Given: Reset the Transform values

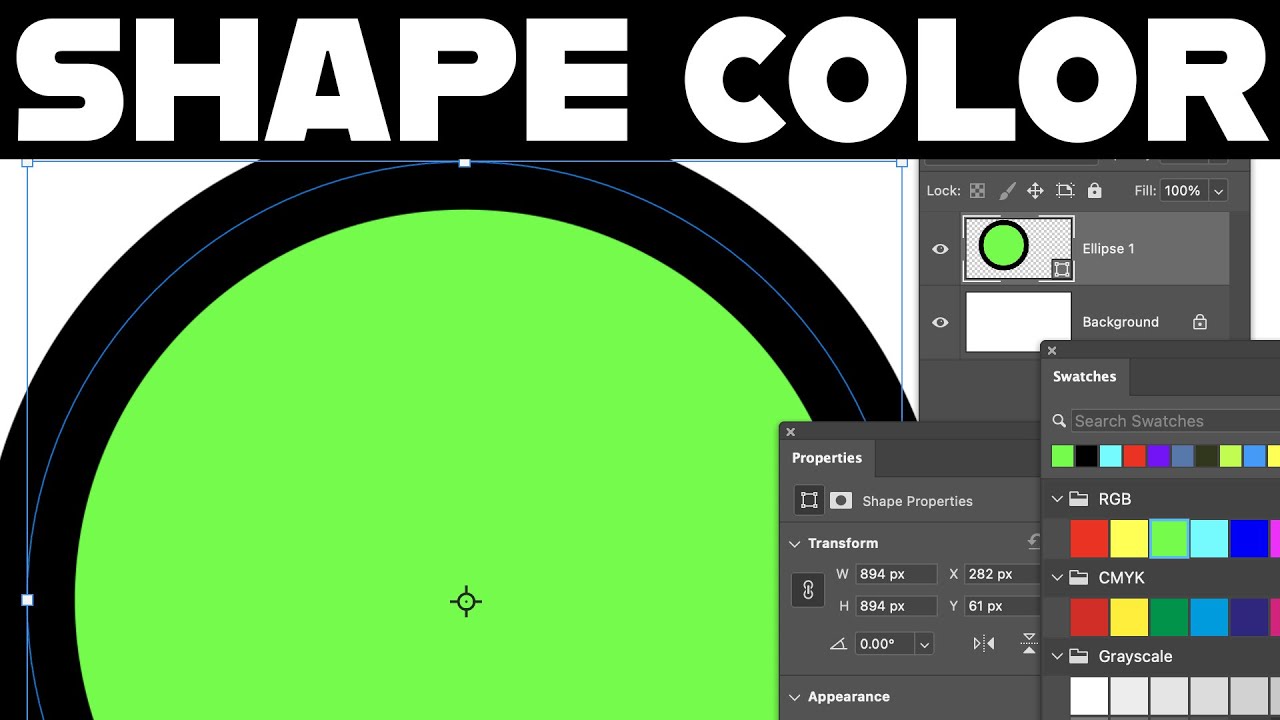Looking at the screenshot, I should [1033, 542].
